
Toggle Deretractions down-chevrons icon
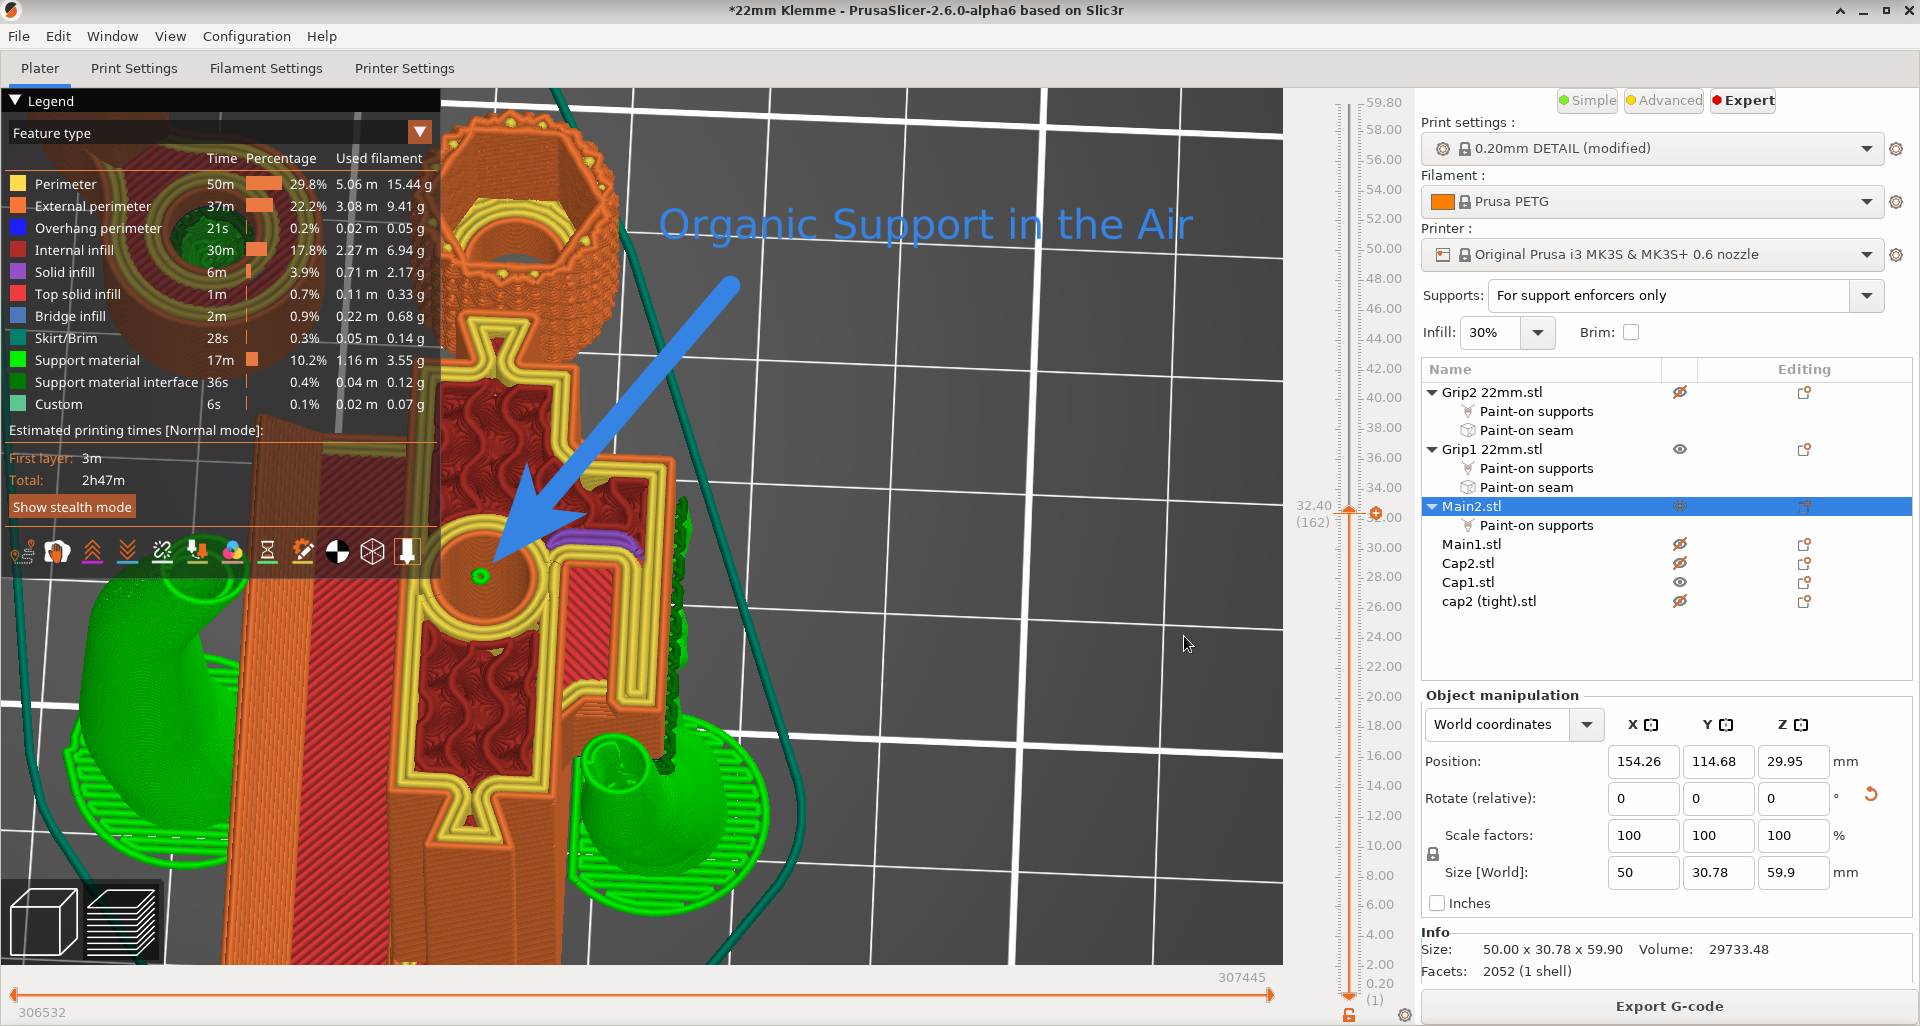(127, 551)
